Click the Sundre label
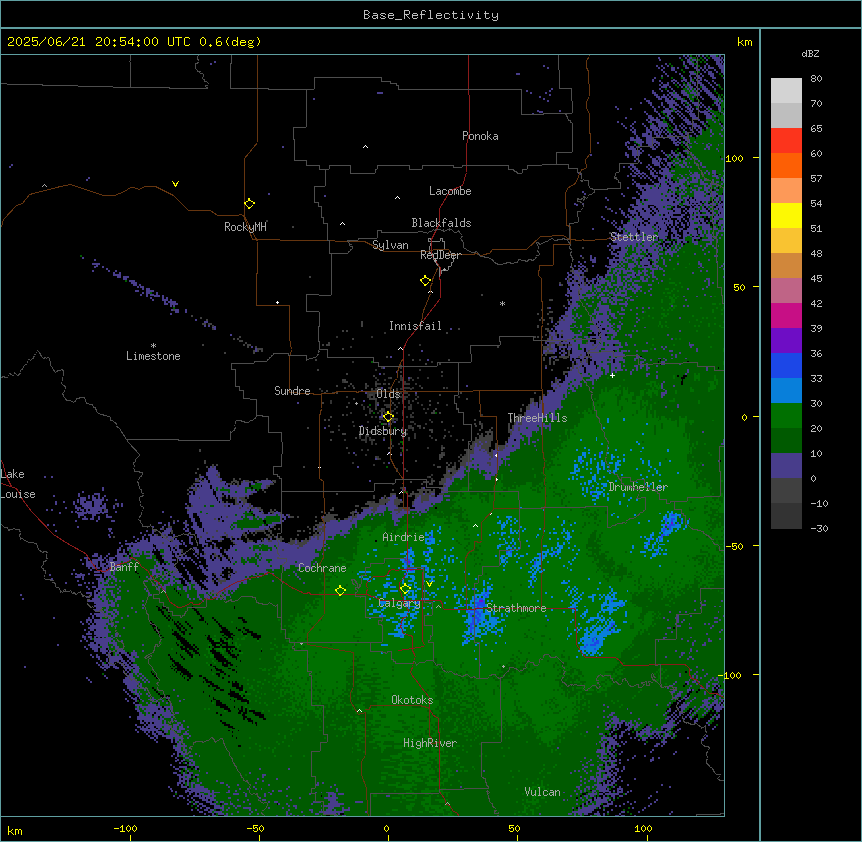 pyautogui.click(x=292, y=391)
